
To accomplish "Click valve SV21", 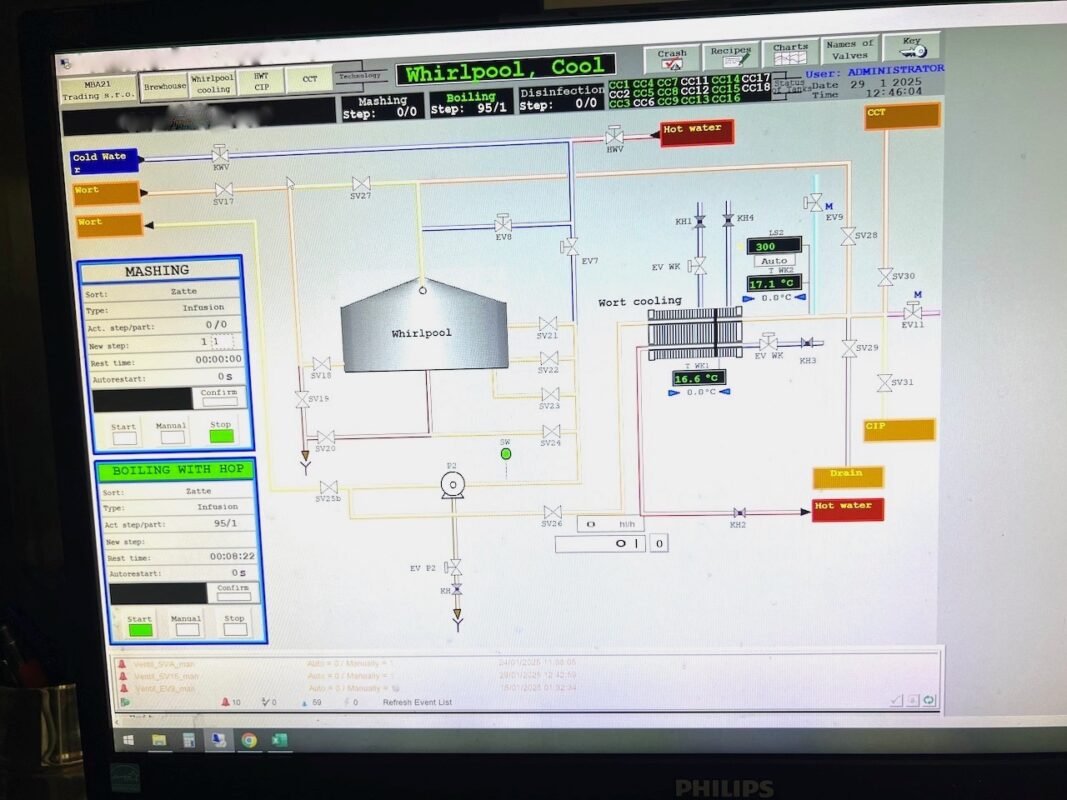I will click(548, 324).
